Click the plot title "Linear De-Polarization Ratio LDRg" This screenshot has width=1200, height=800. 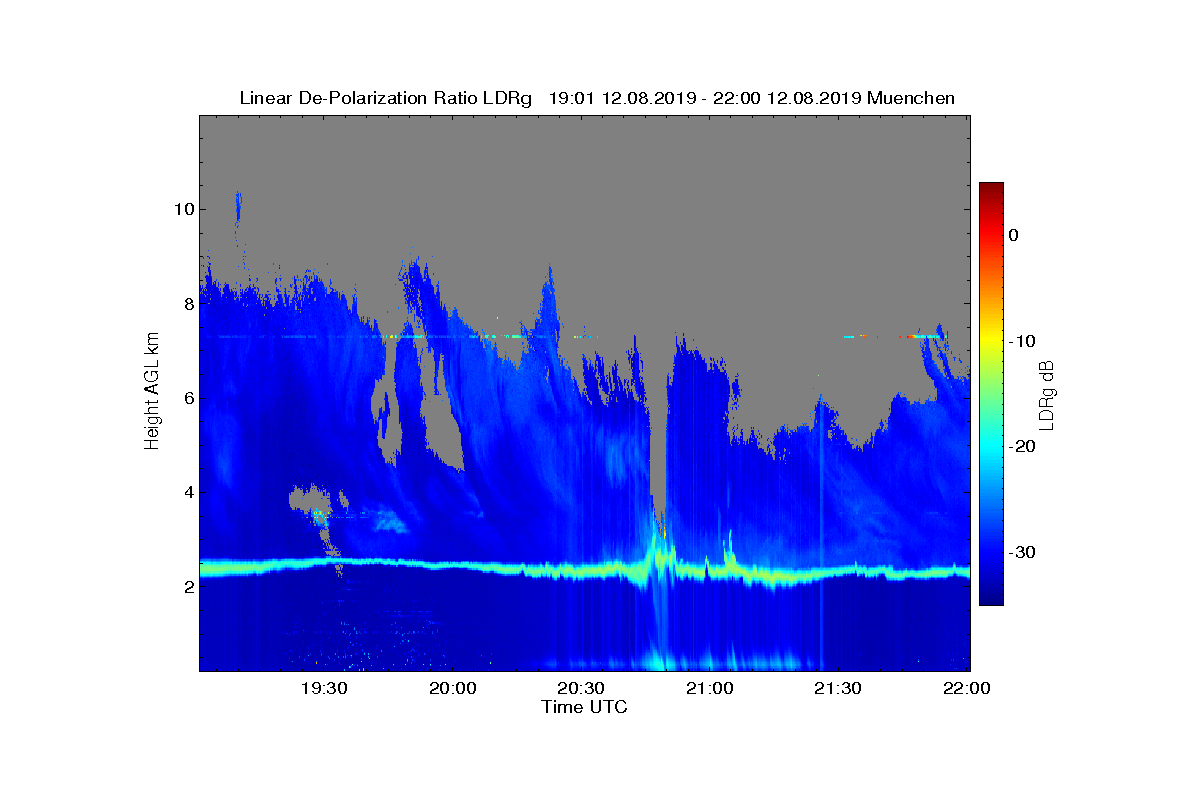pyautogui.click(x=387, y=98)
